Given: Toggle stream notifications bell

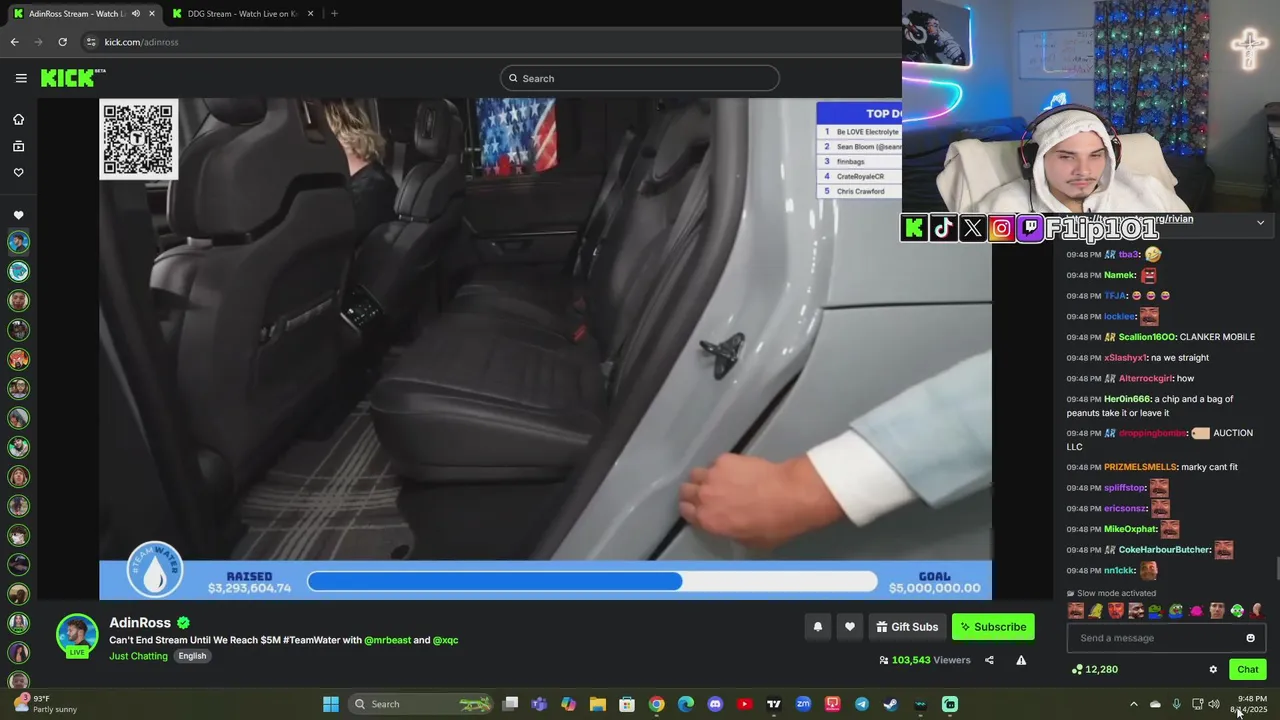Looking at the screenshot, I should 817,627.
